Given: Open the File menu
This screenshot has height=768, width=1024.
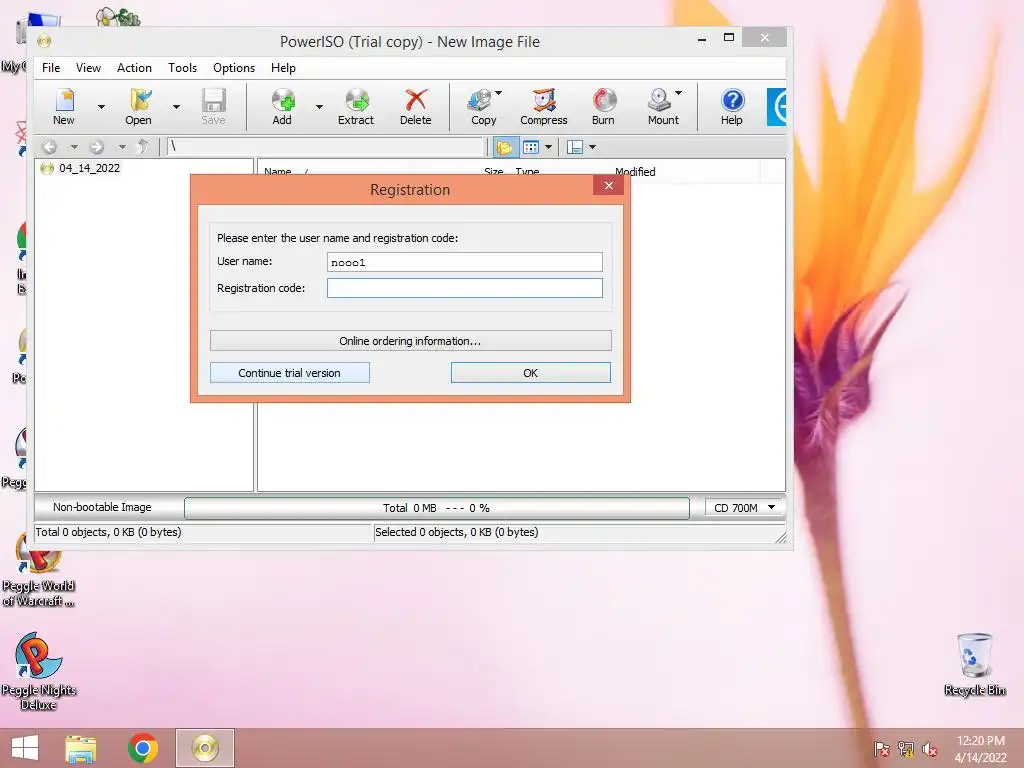Looking at the screenshot, I should (51, 68).
